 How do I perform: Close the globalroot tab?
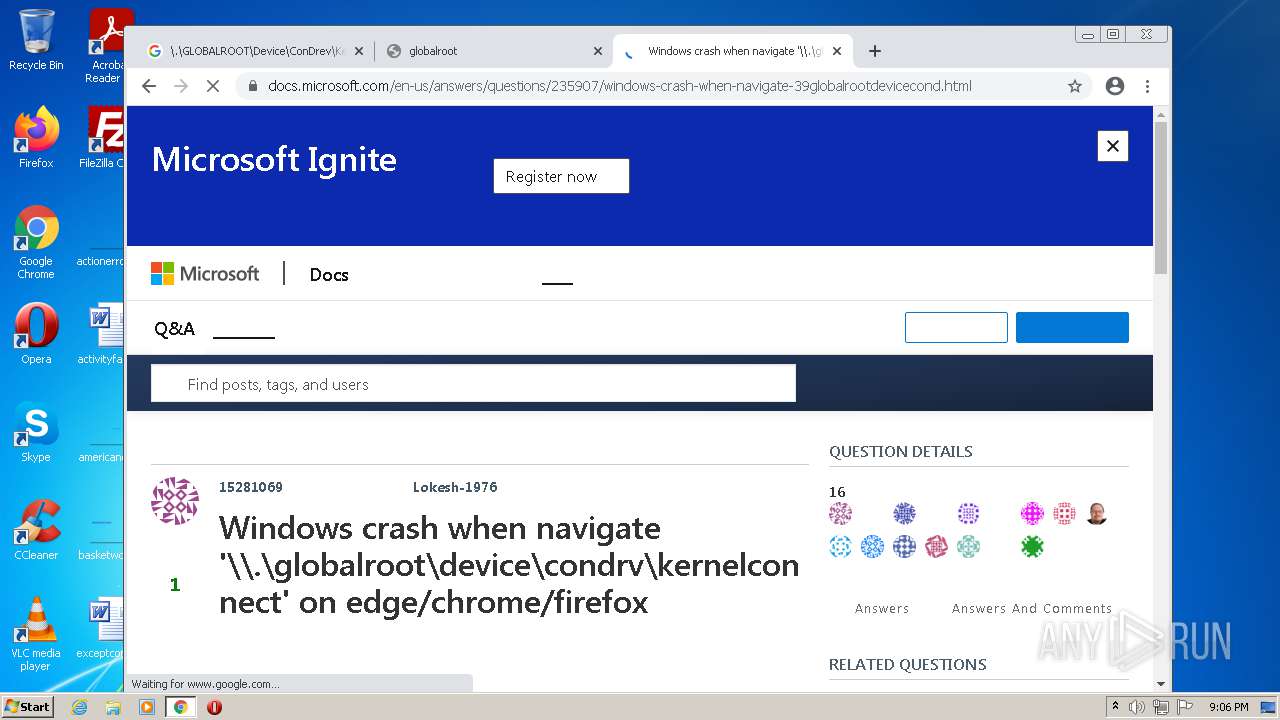coord(598,51)
